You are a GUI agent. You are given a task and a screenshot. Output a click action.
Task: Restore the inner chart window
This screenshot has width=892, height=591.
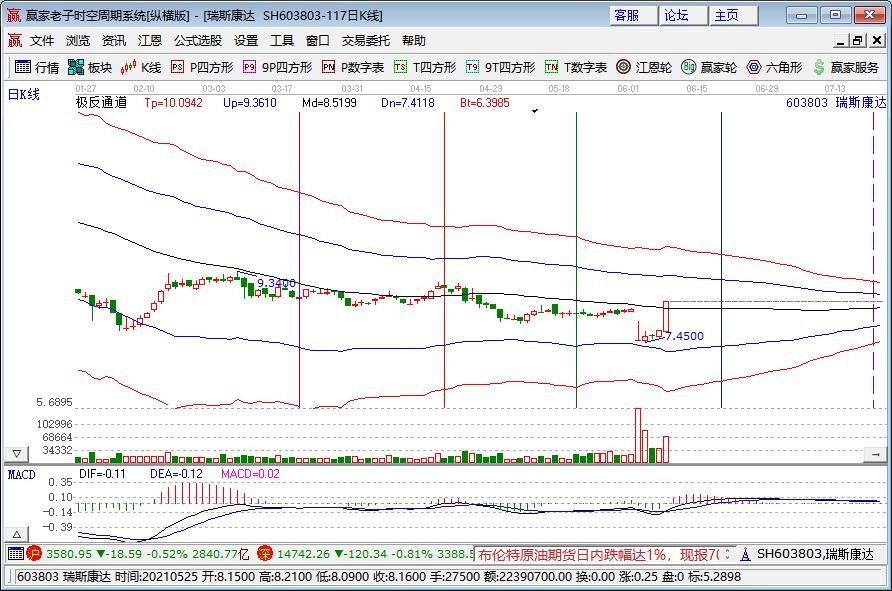[x=858, y=40]
